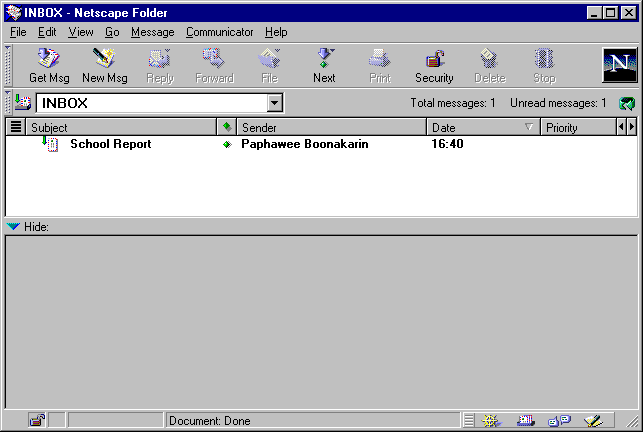
Task: Toggle unread diamond for School Report
Action: coord(227,144)
